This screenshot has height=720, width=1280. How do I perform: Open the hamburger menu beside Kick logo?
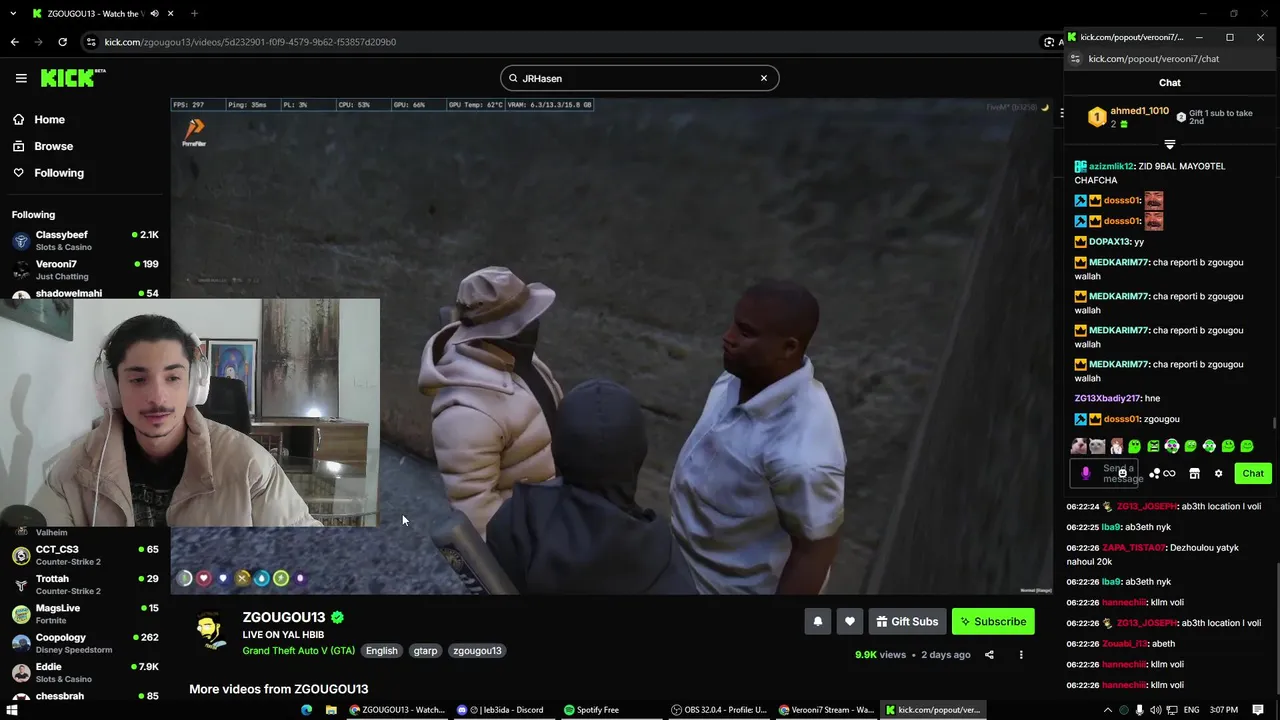(21, 78)
